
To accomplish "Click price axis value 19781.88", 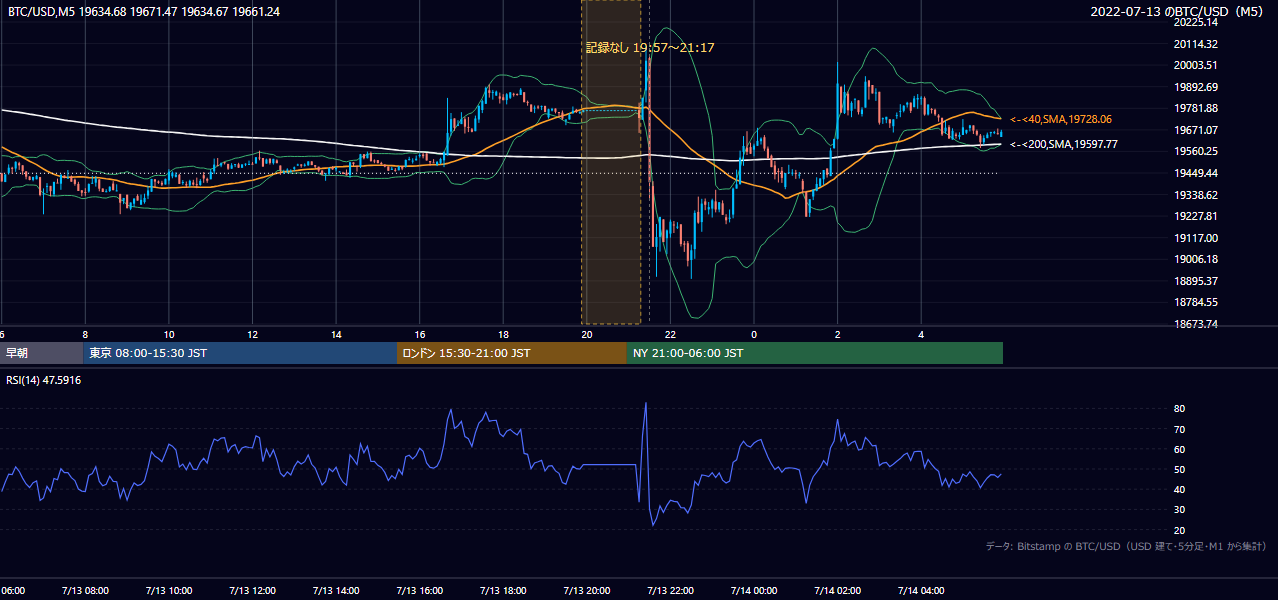I will tap(1196, 108).
